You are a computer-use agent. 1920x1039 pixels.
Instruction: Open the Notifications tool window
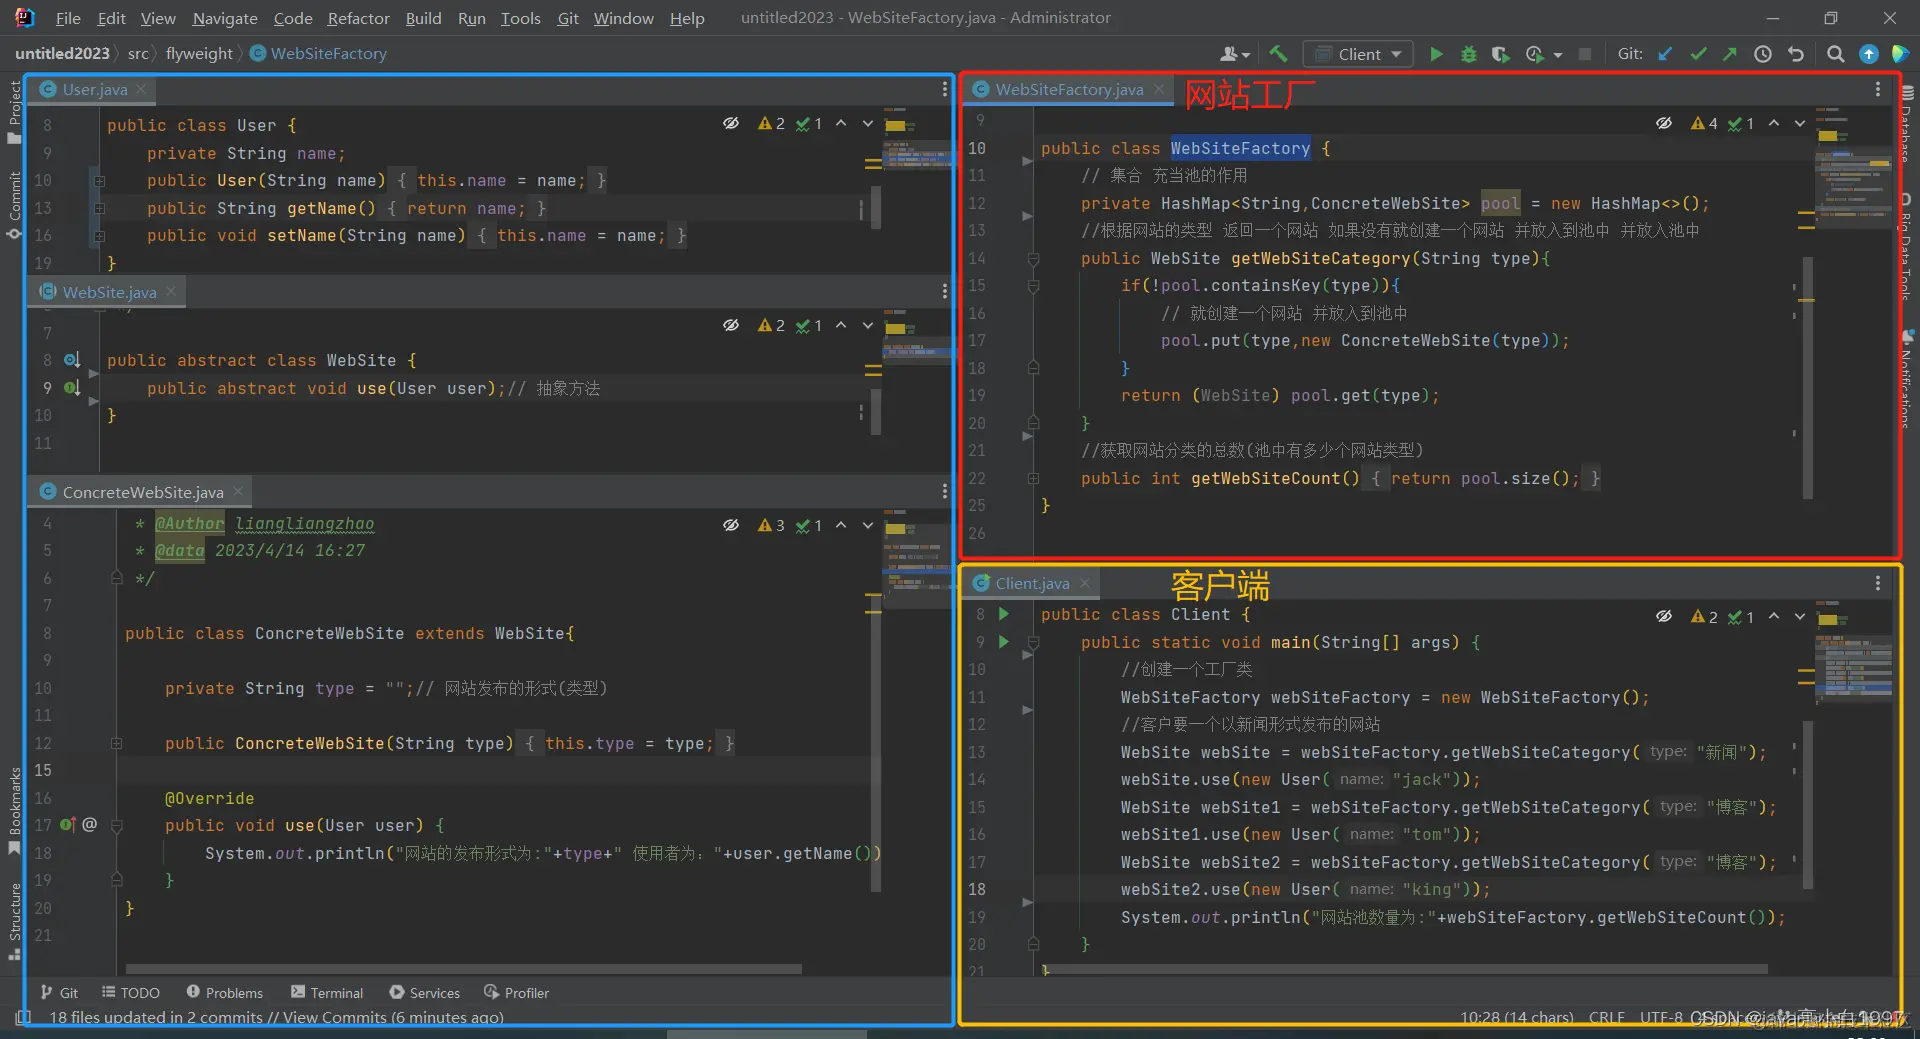coord(1907,378)
